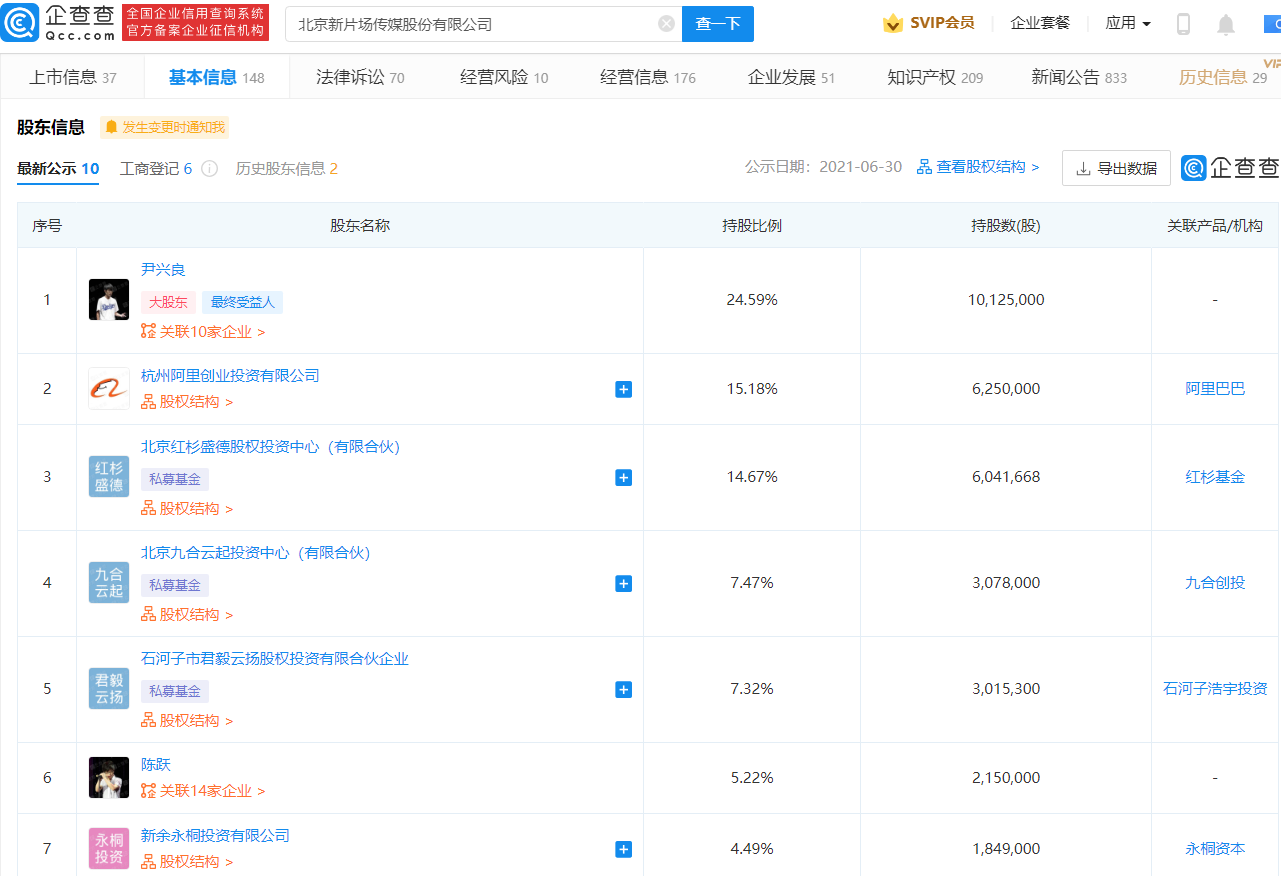This screenshot has height=876, width=1281.
Task: Expand 尹兴良's 关联10家企业 list
Action: [203, 332]
